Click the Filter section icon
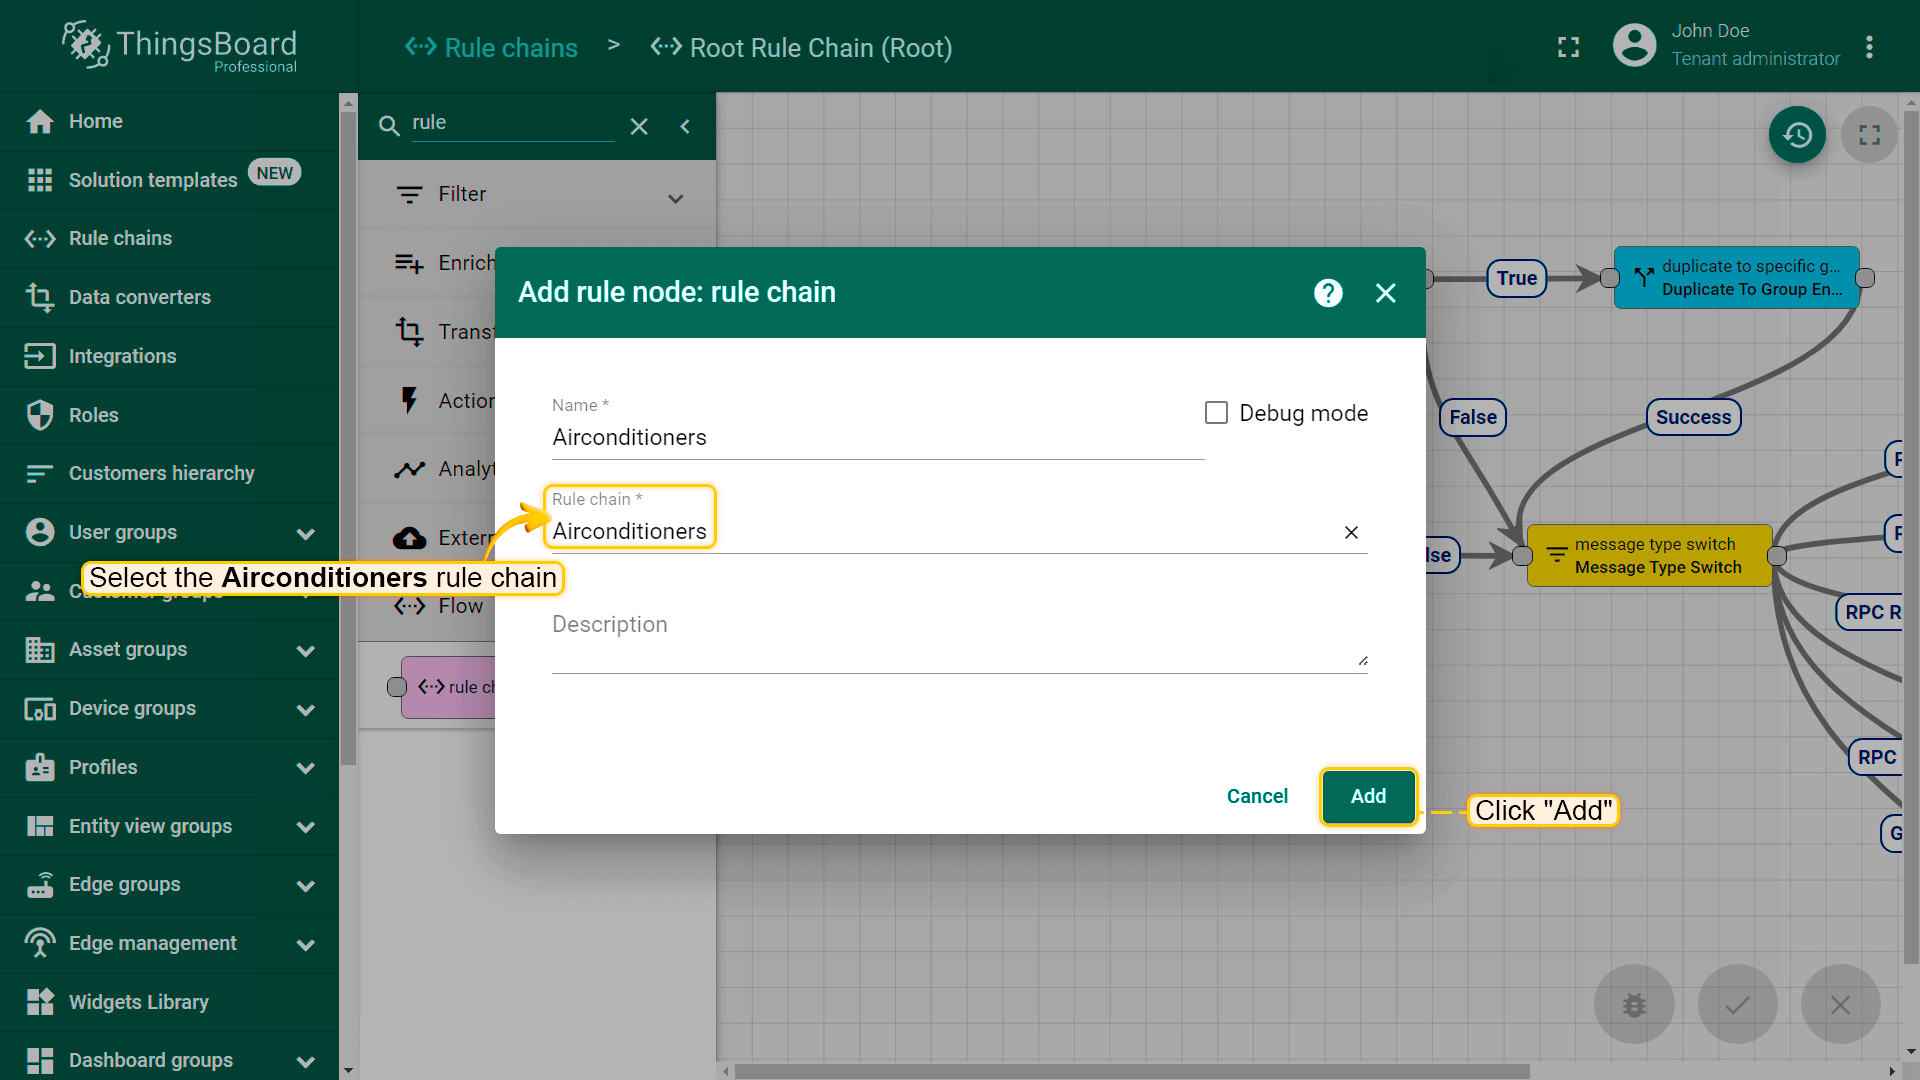Screen dimensions: 1920x1080 coord(409,194)
